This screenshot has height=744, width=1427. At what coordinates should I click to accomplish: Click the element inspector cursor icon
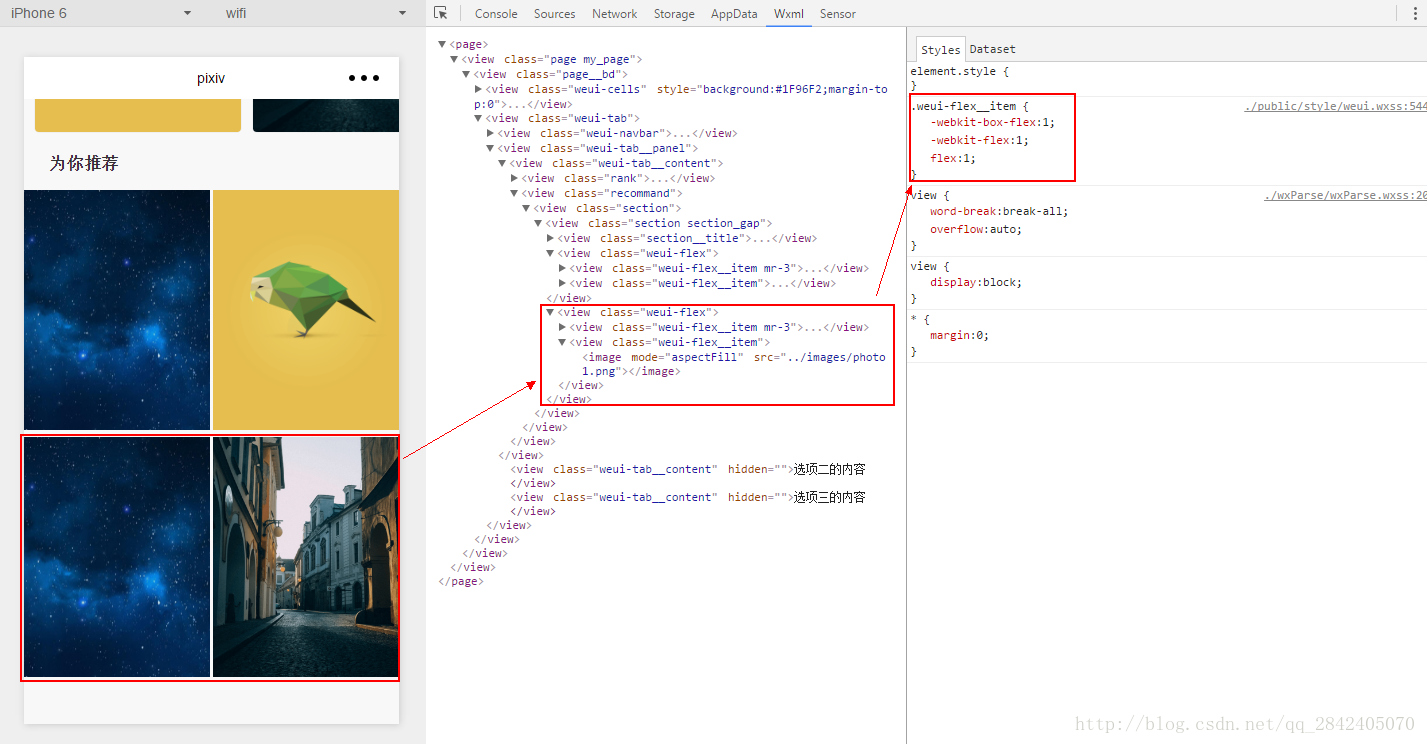(440, 13)
